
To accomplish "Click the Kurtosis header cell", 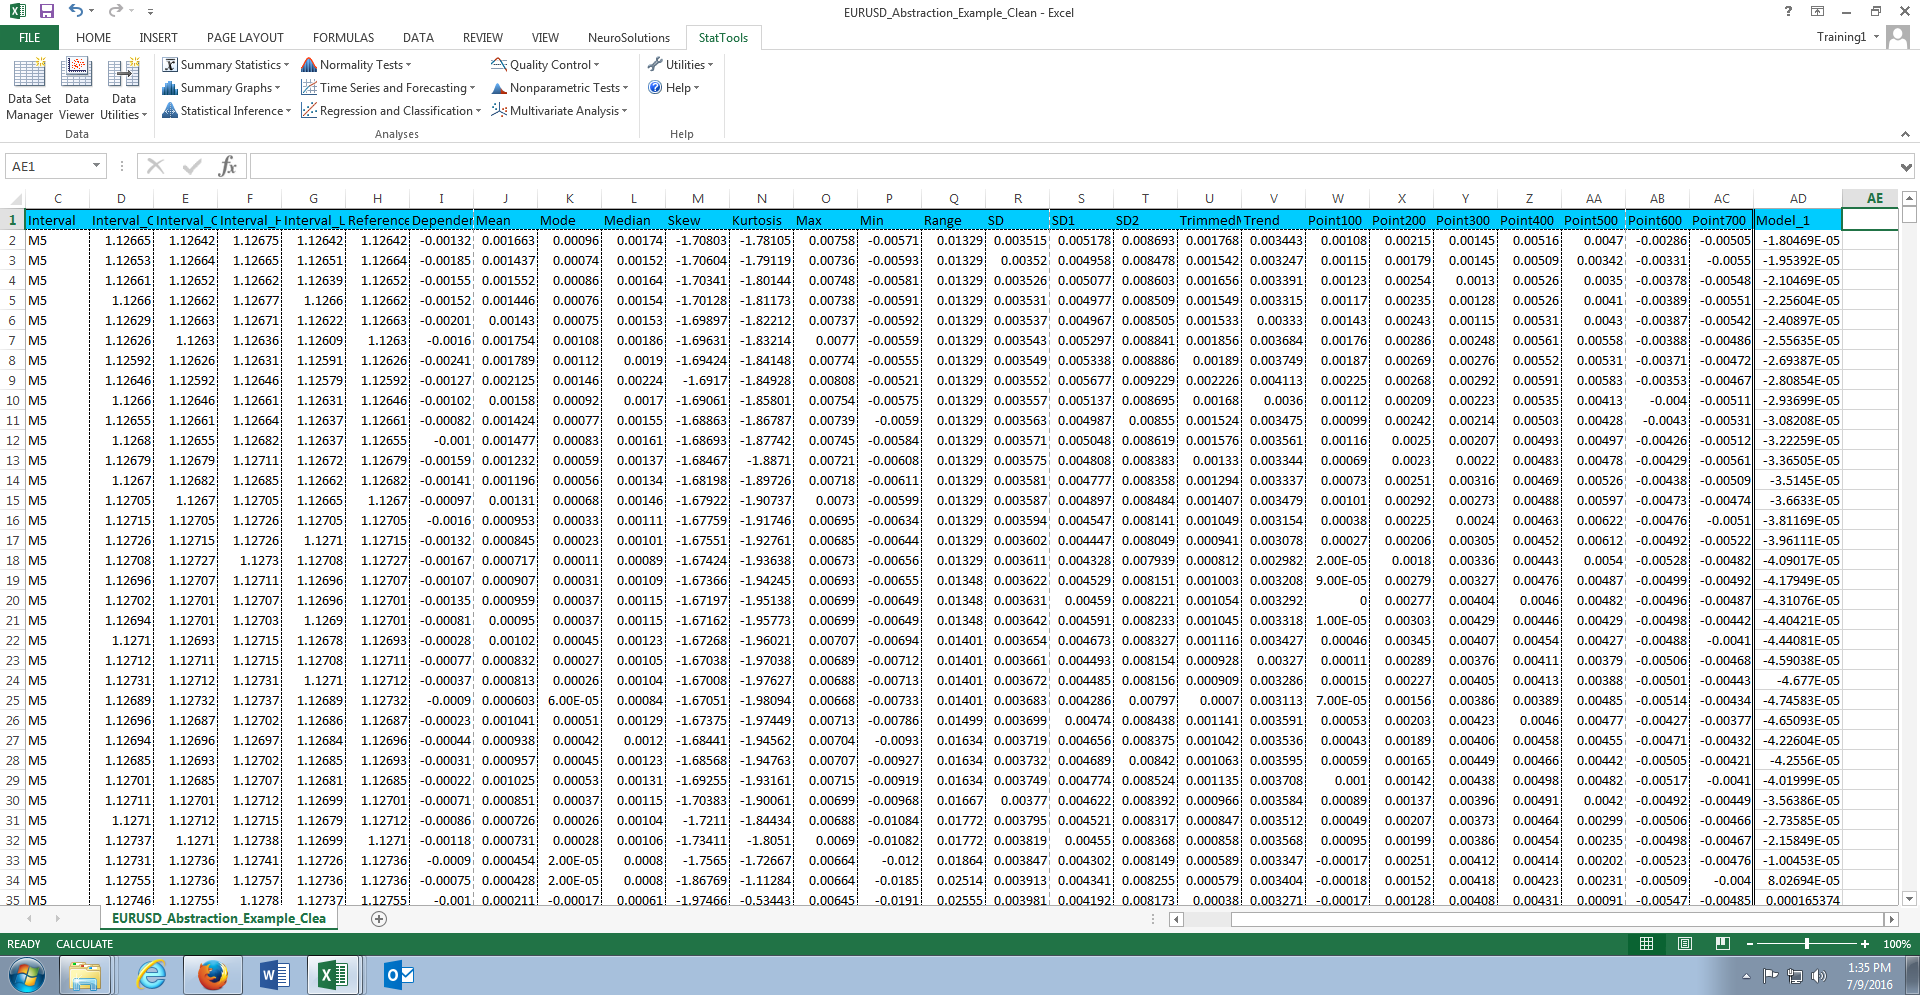I will tap(762, 220).
